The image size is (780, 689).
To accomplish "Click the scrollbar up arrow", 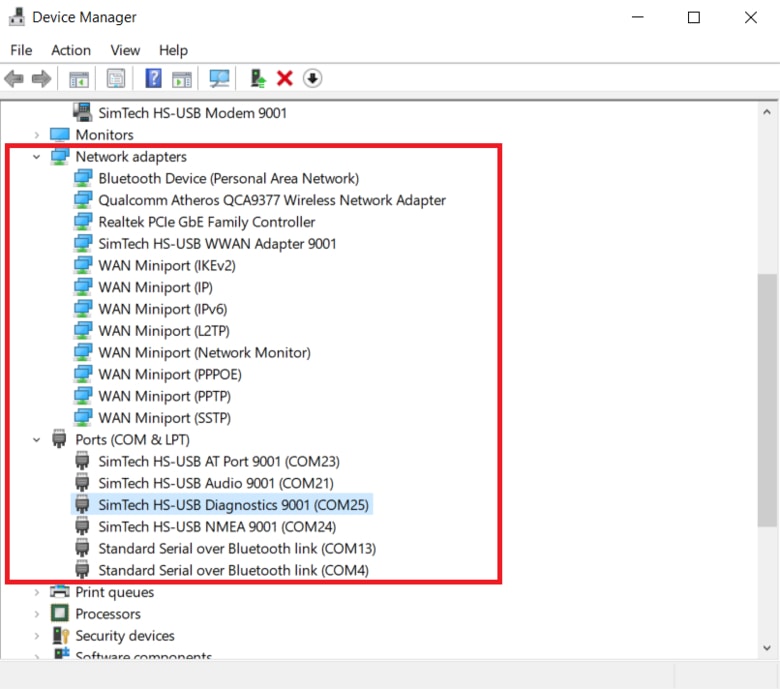I will (767, 112).
